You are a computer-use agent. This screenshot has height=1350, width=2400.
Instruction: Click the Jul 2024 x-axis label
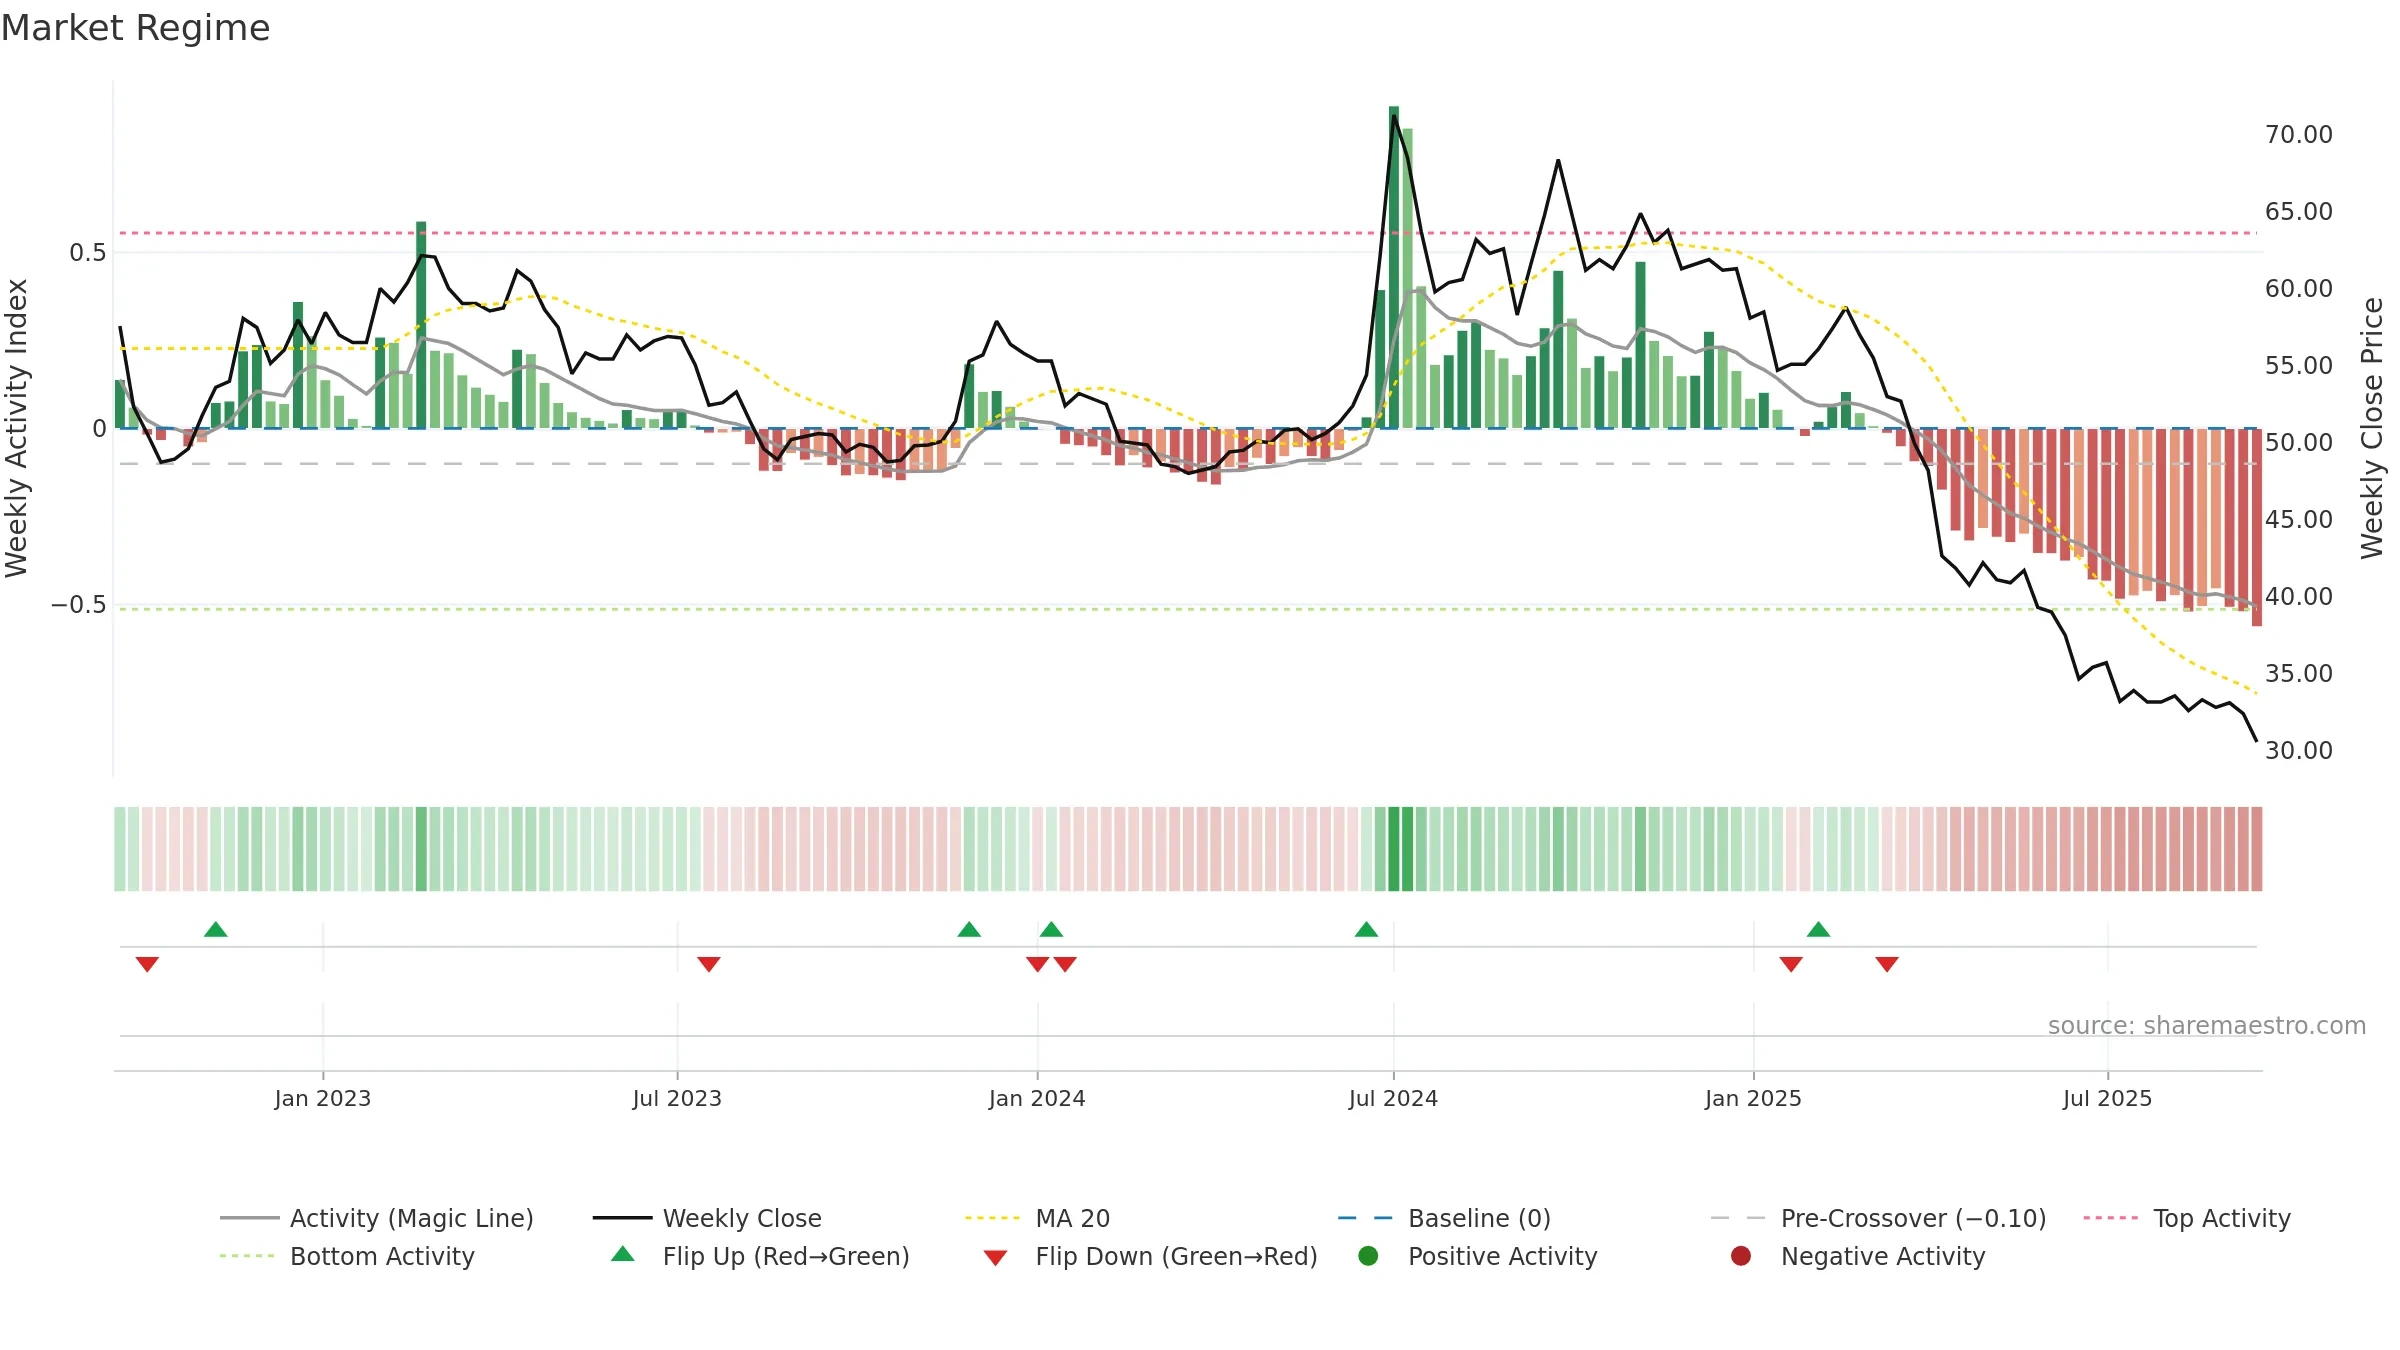click(x=1393, y=1098)
